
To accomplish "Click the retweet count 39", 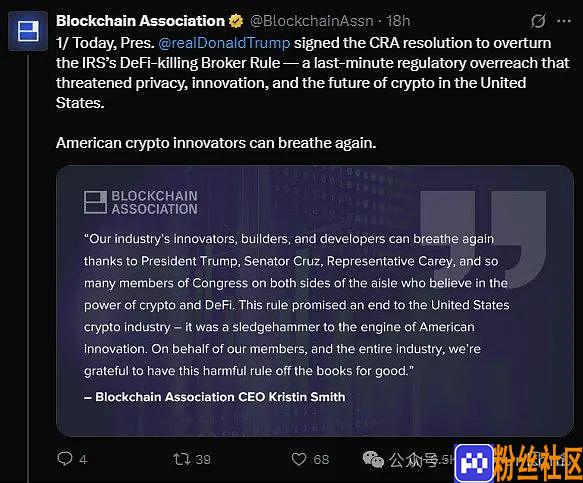I will click(203, 460).
